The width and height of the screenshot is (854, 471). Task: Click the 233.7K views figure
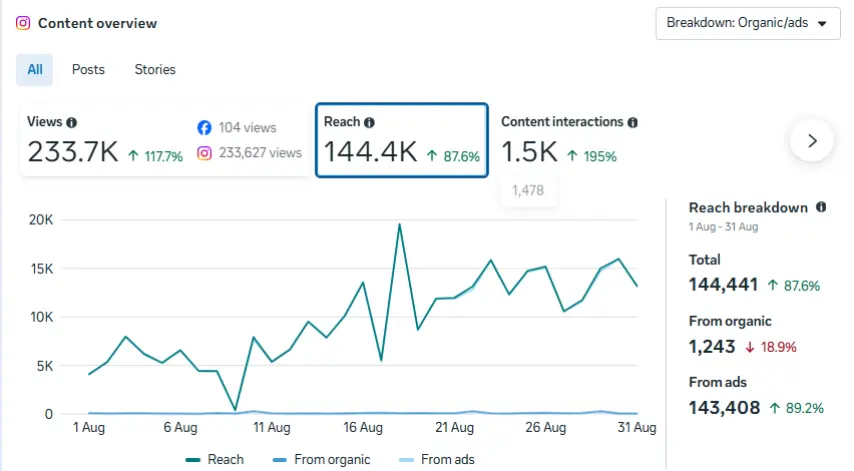pyautogui.click(x=73, y=152)
